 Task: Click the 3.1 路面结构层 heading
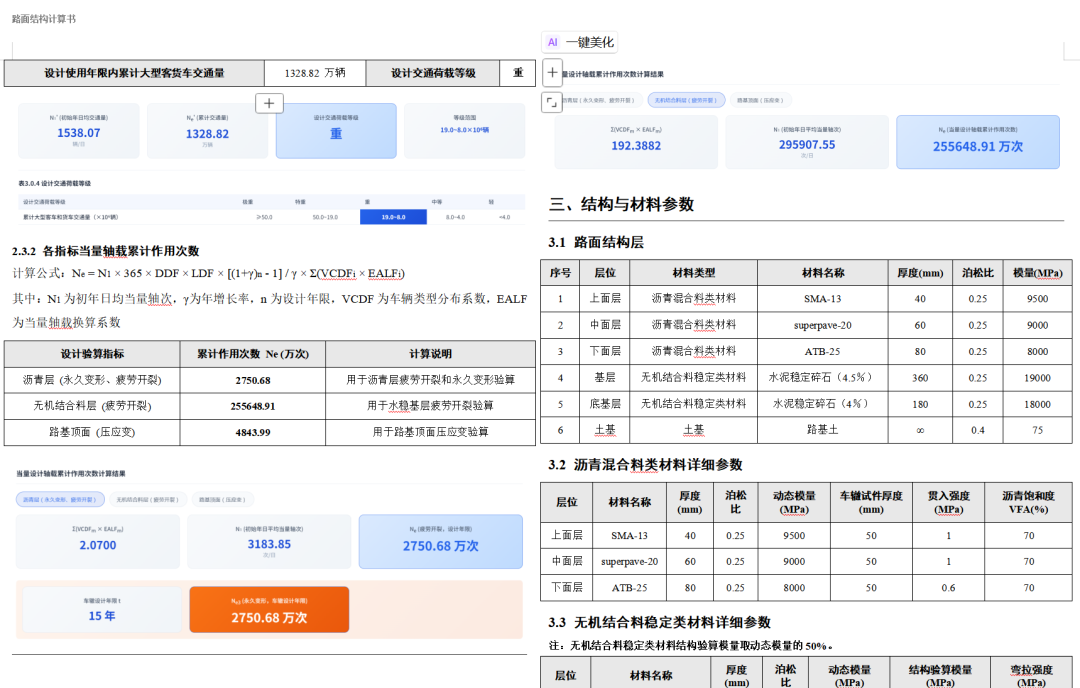596,242
